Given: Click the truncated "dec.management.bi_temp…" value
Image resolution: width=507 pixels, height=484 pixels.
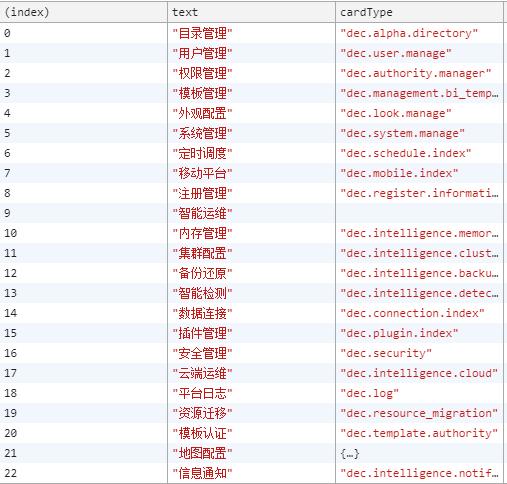Looking at the screenshot, I should [419, 93].
